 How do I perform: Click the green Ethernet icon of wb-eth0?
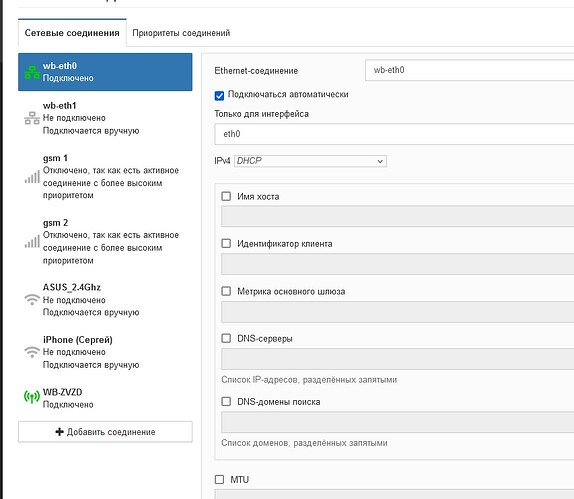click(32, 72)
